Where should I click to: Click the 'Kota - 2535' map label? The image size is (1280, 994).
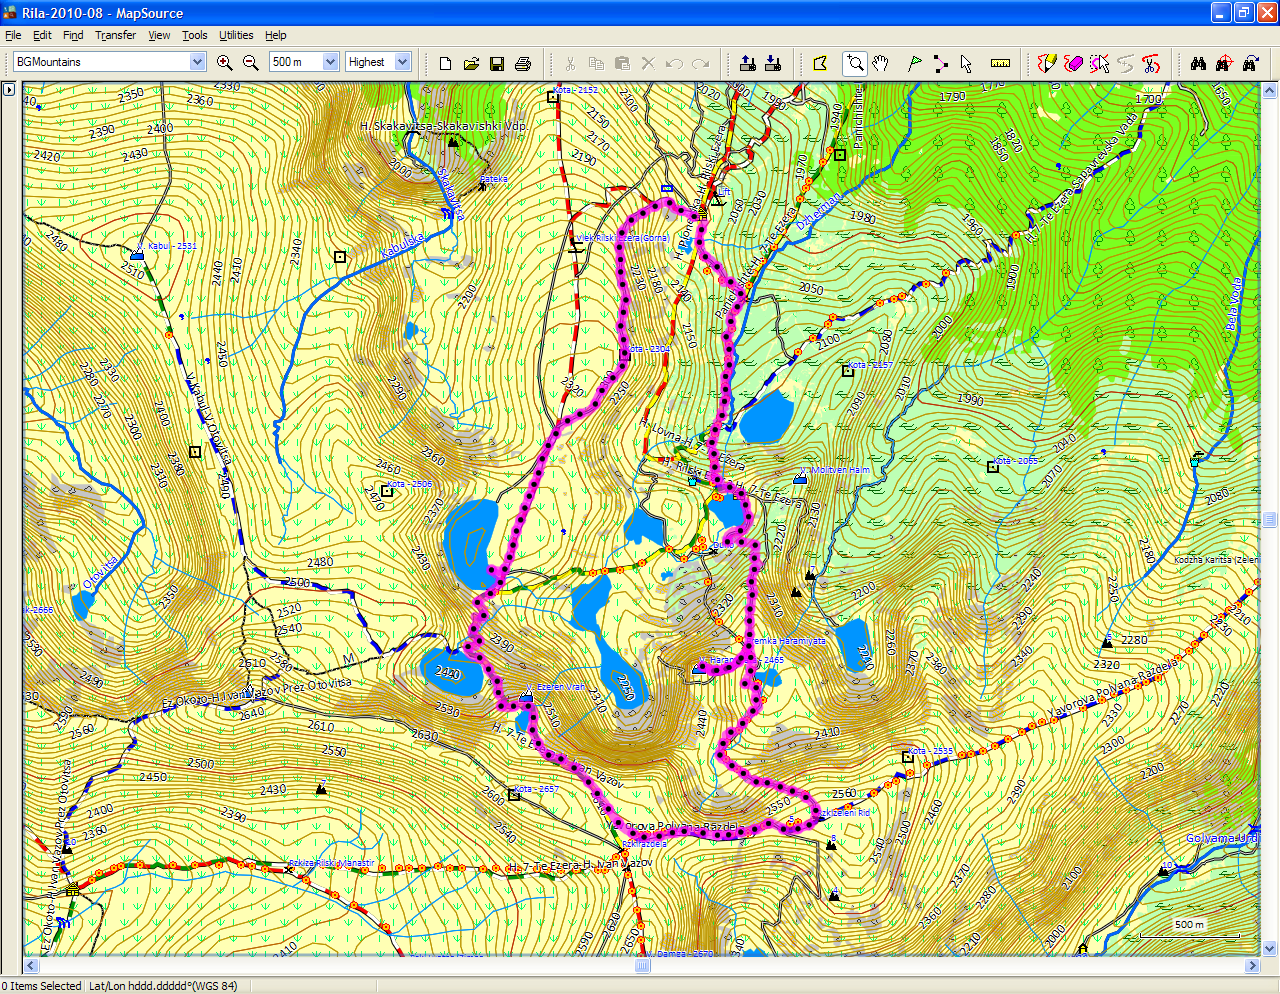click(930, 751)
